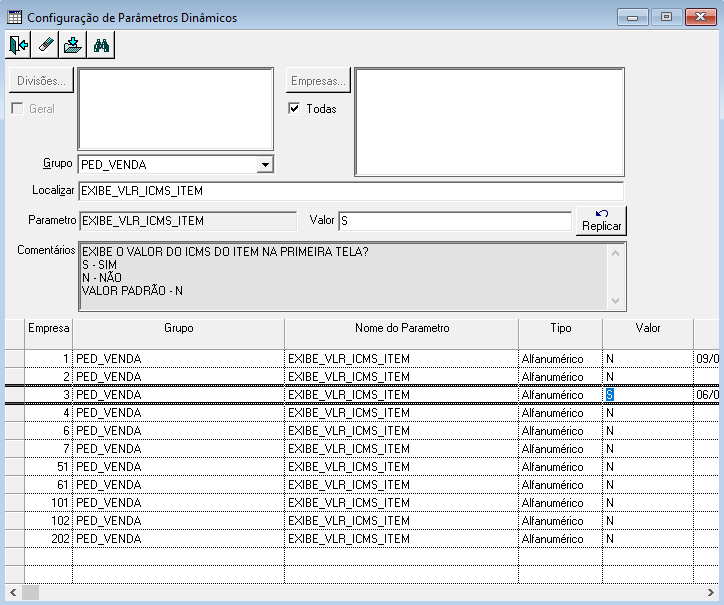
Task: Click Alfanumérico in the Empresa 51 row
Action: click(x=552, y=467)
